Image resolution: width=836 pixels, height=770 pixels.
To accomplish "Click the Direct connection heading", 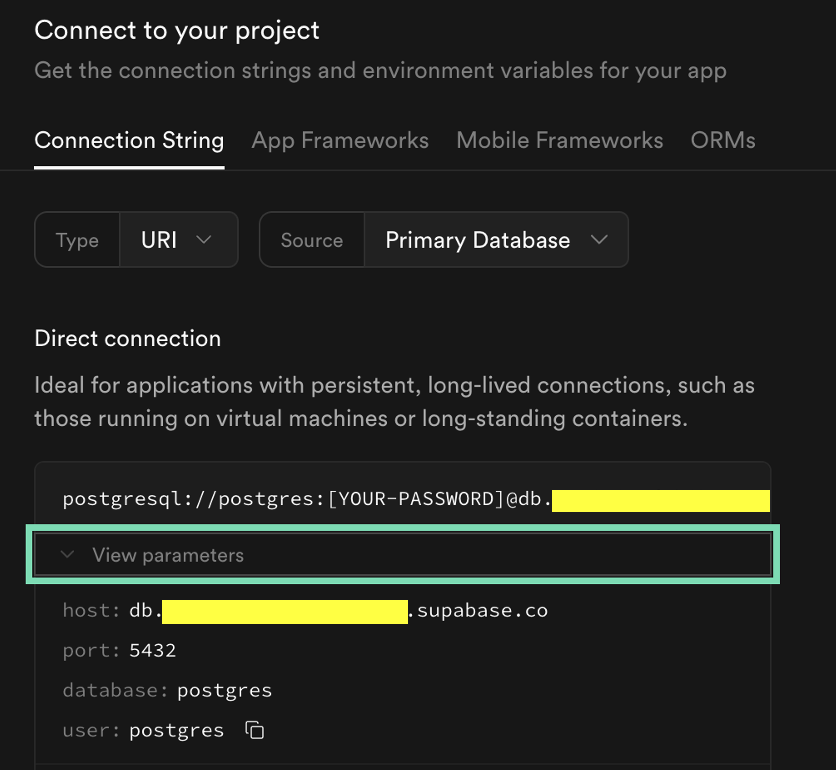I will (x=127, y=338).
